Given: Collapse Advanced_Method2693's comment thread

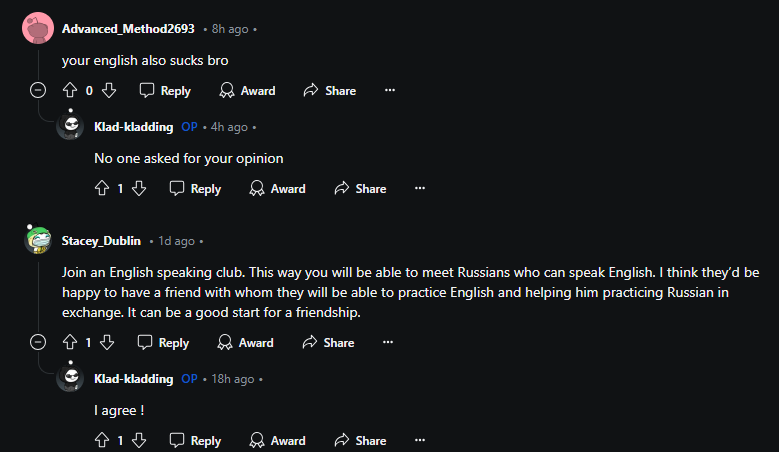Looking at the screenshot, I should tap(39, 91).
